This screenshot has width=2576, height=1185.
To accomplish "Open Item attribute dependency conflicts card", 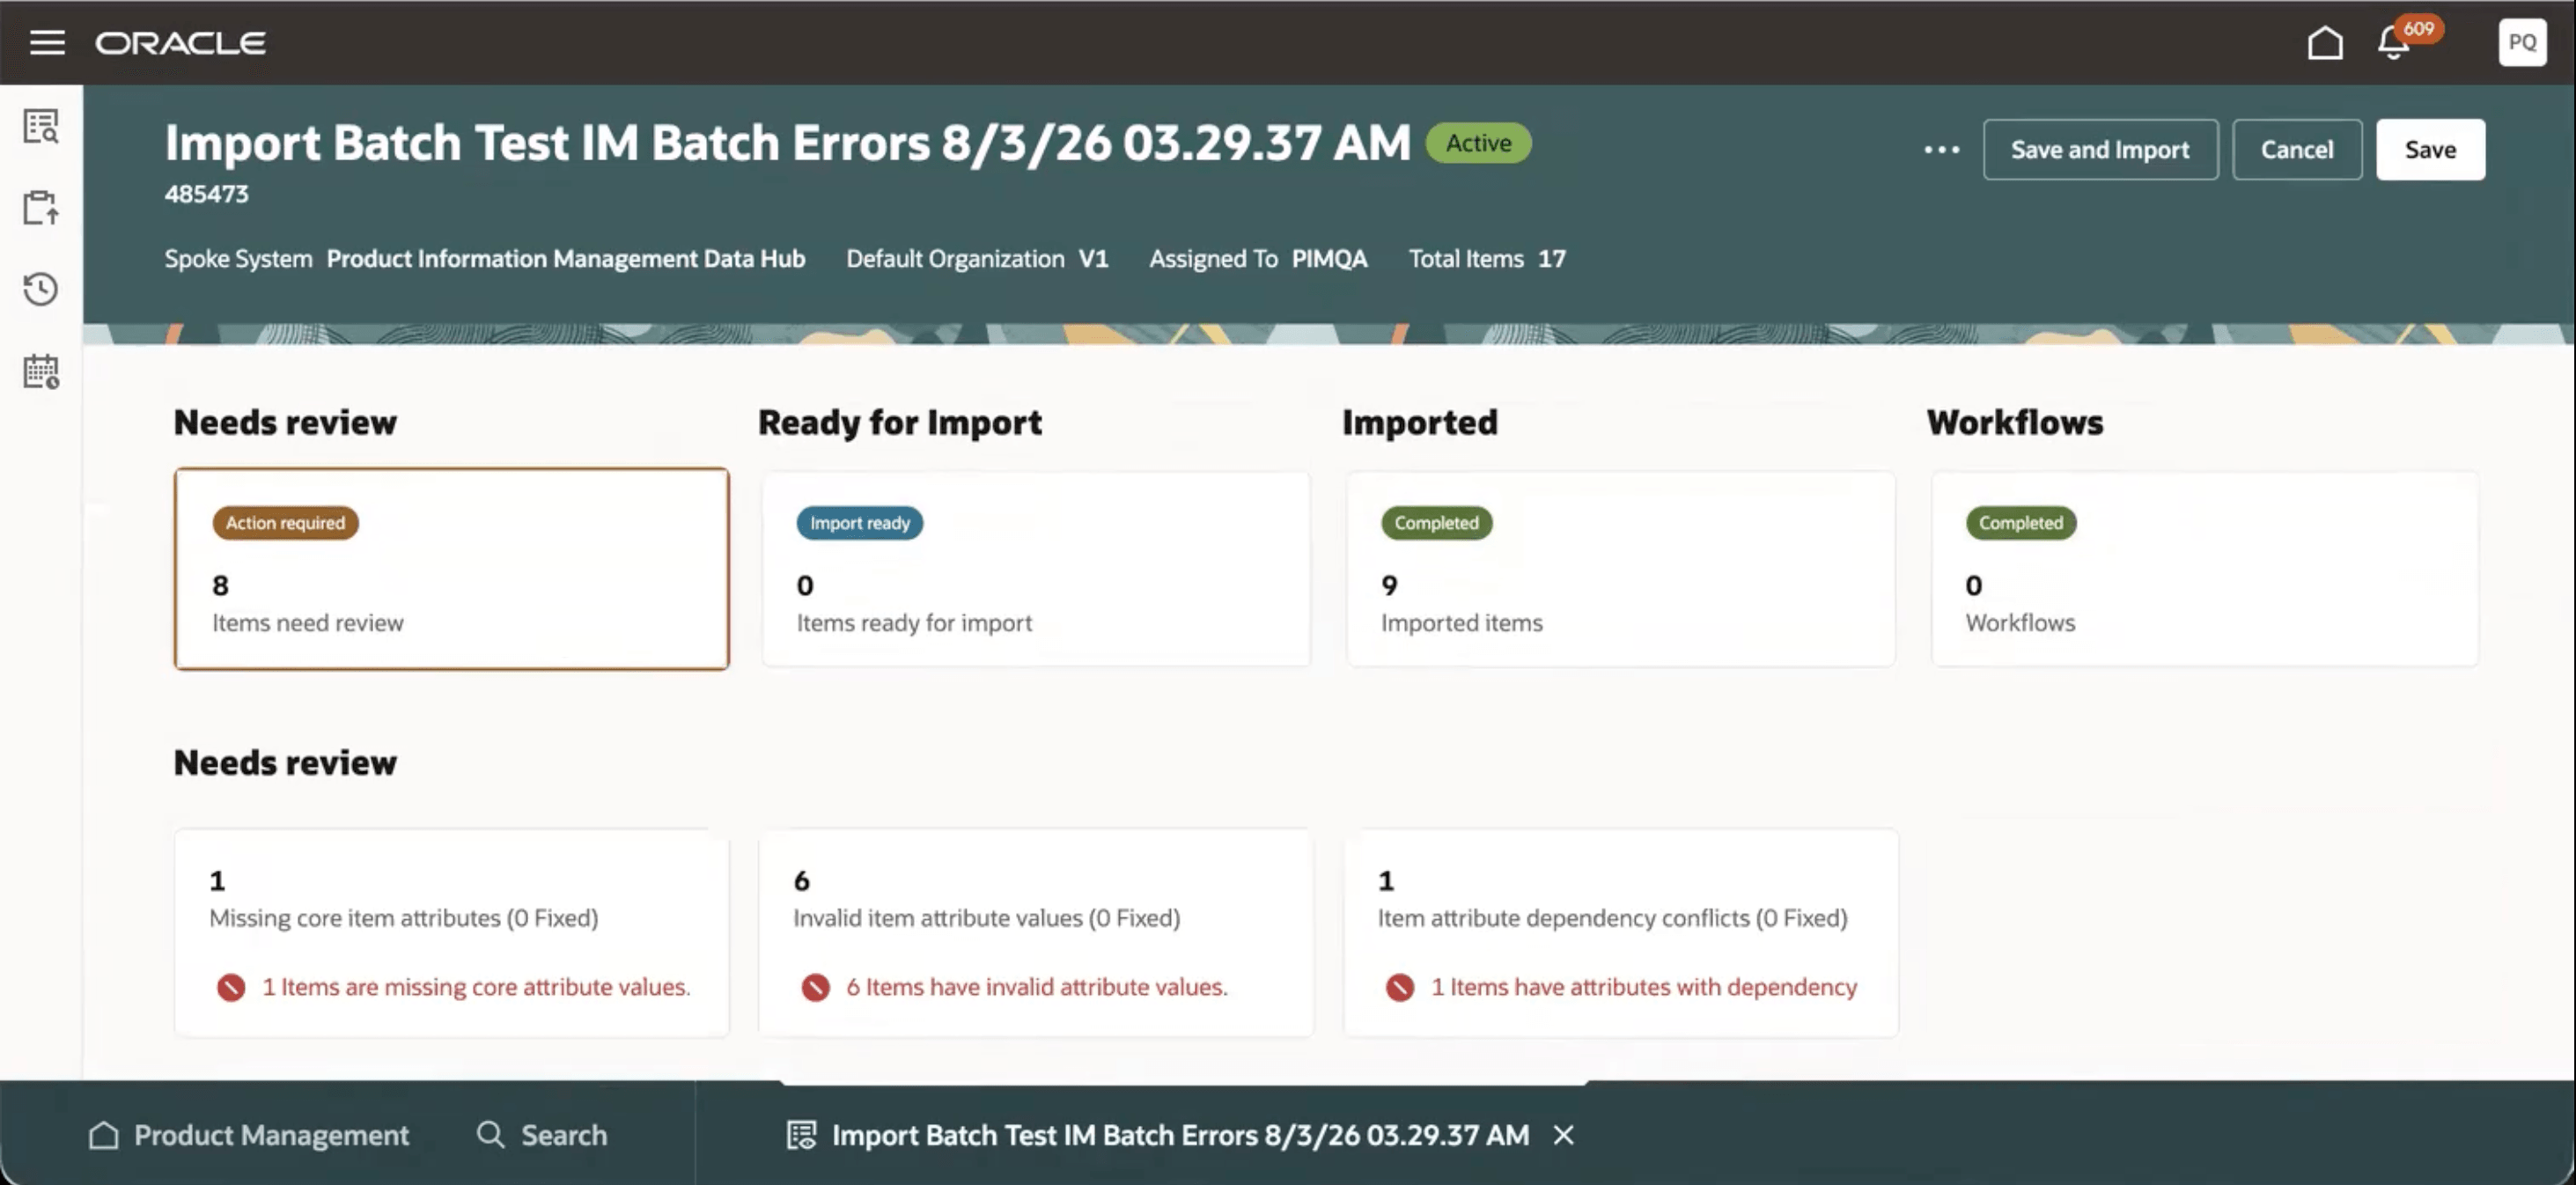I will (1620, 932).
